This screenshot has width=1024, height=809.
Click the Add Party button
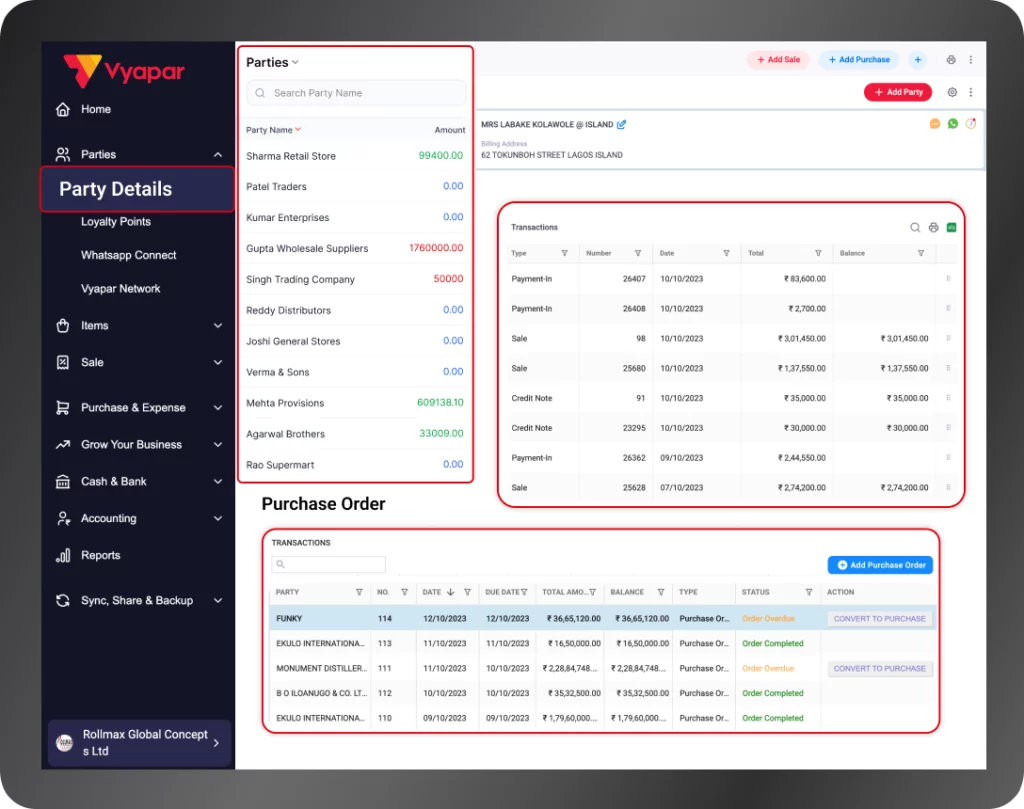[897, 91]
